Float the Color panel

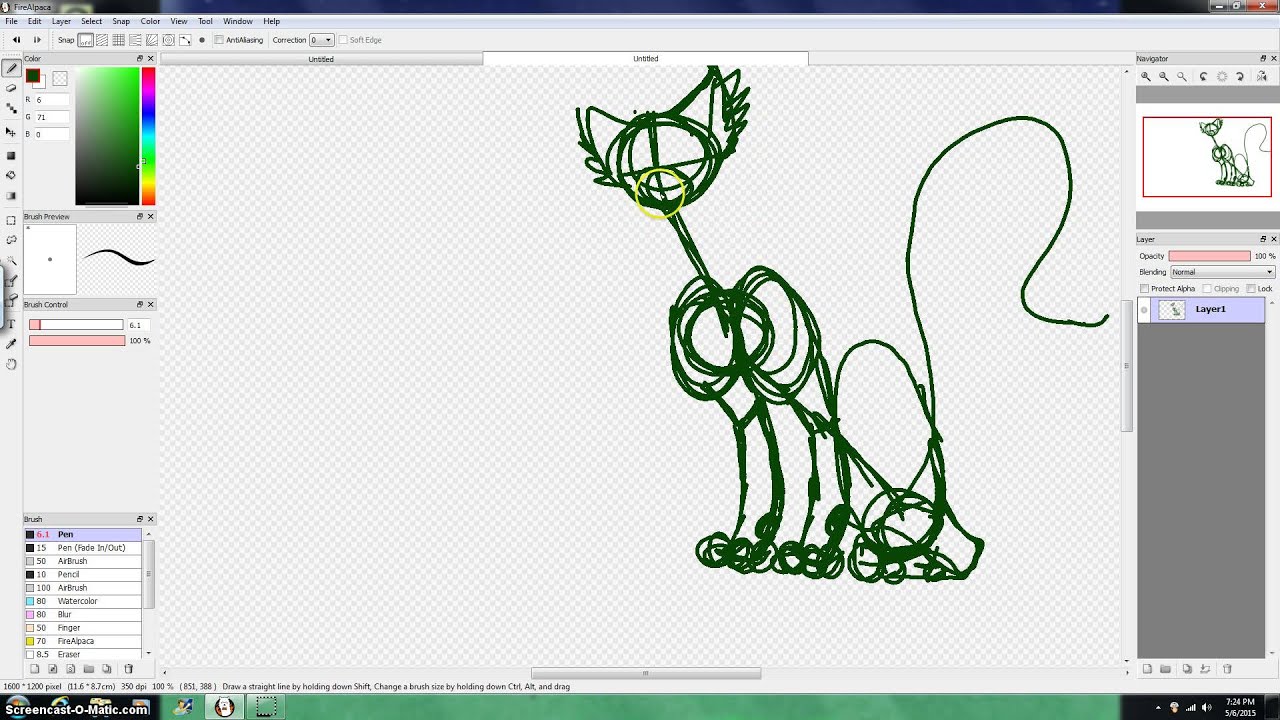coord(140,59)
